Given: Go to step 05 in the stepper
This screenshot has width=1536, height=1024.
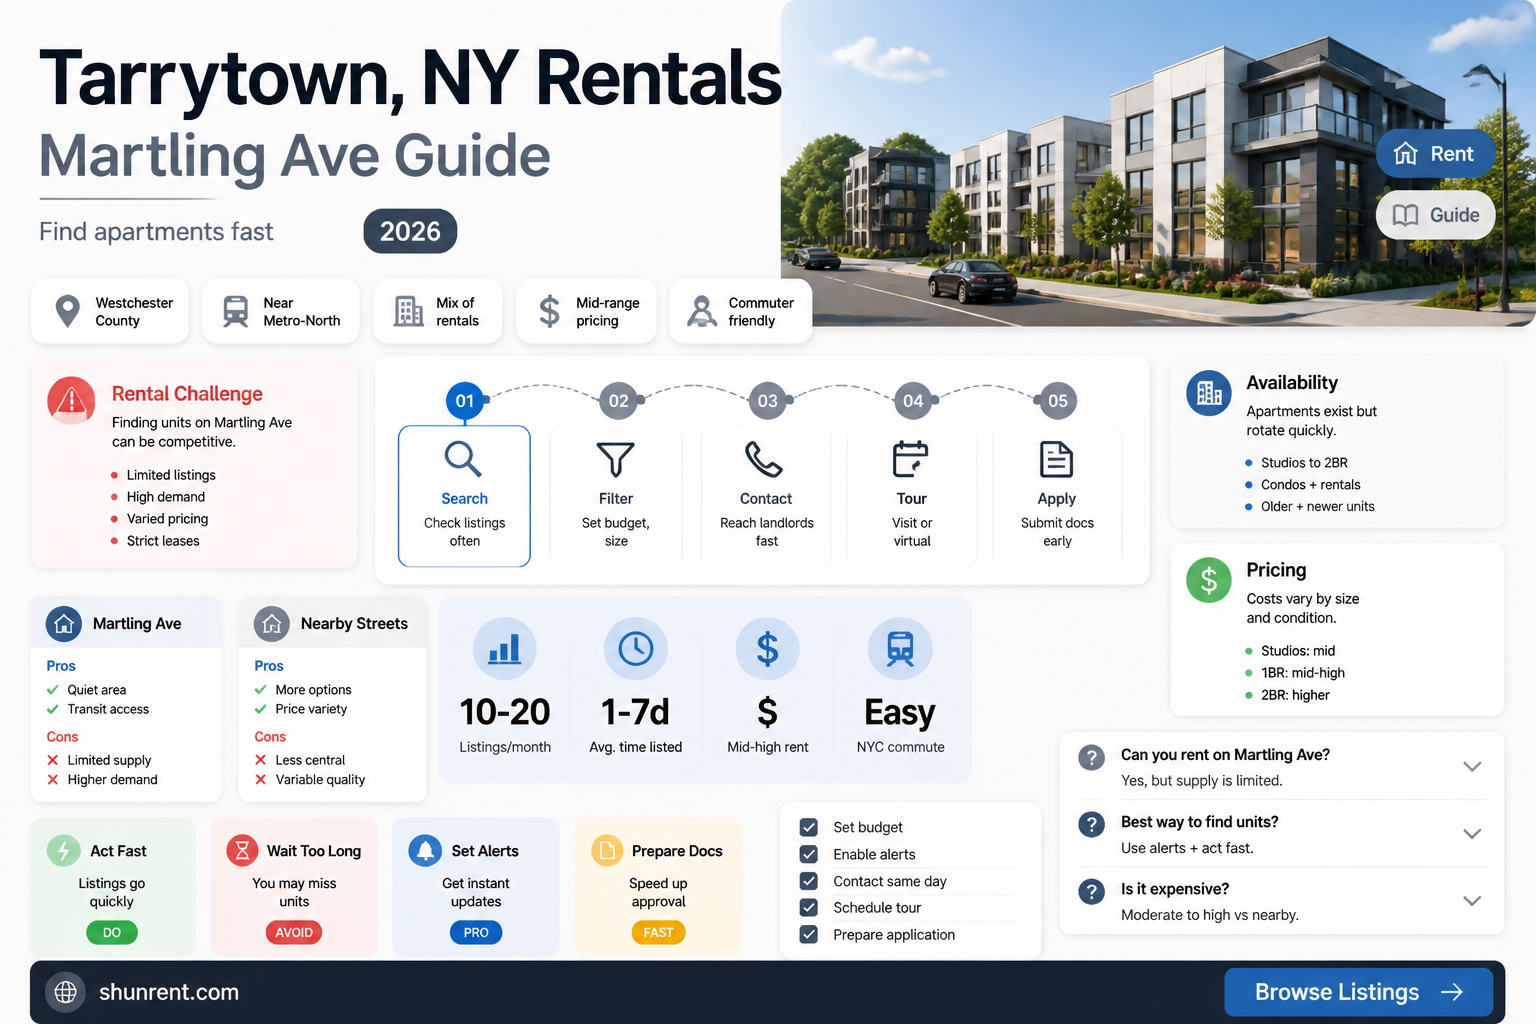Looking at the screenshot, I should click(x=1058, y=401).
